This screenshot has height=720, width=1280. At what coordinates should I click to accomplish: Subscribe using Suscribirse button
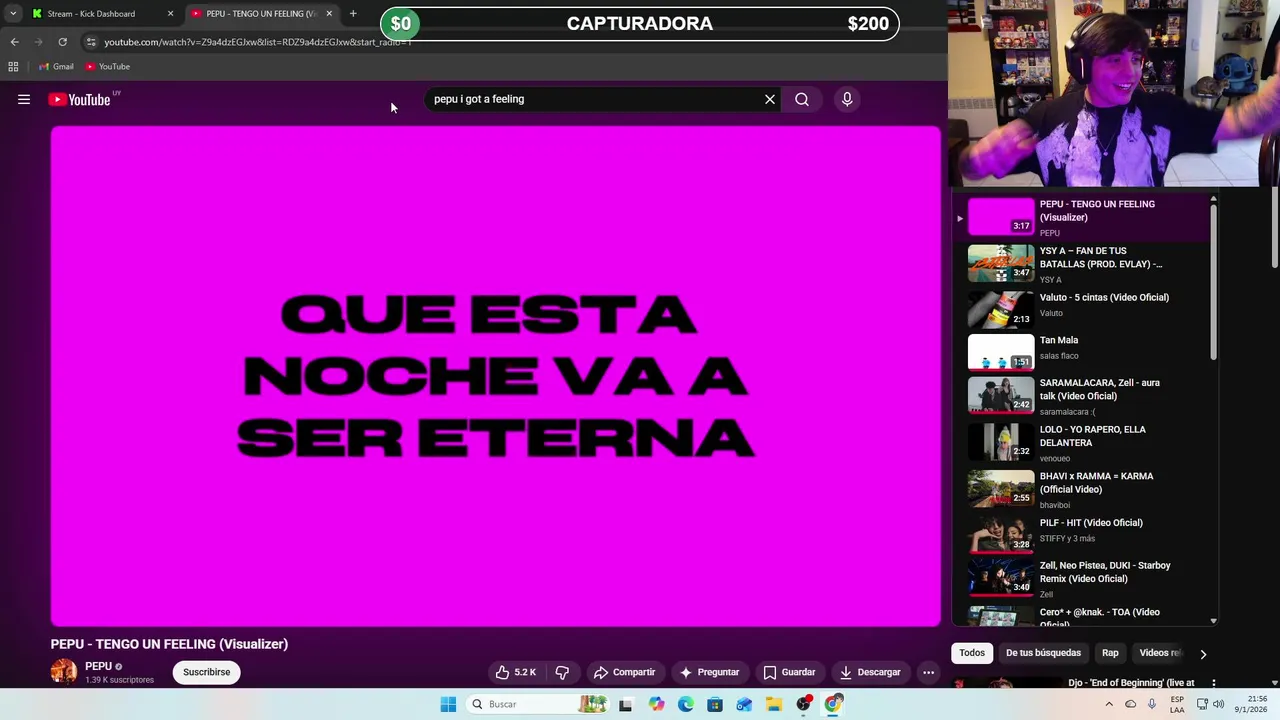[206, 672]
